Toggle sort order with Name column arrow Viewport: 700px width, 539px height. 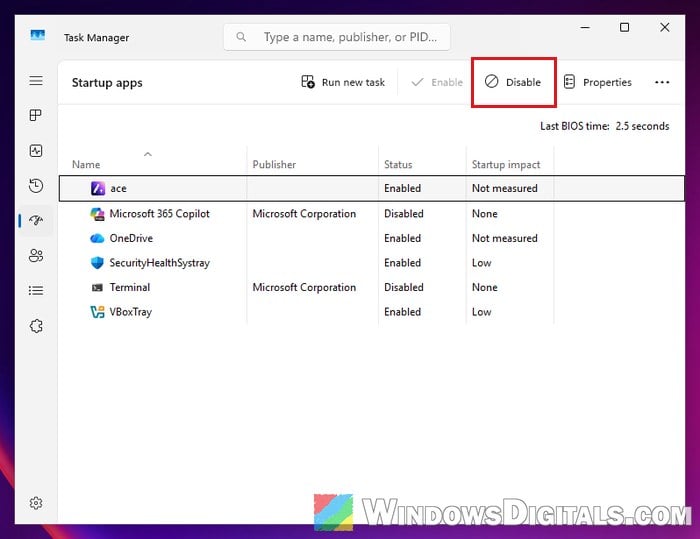coord(148,154)
